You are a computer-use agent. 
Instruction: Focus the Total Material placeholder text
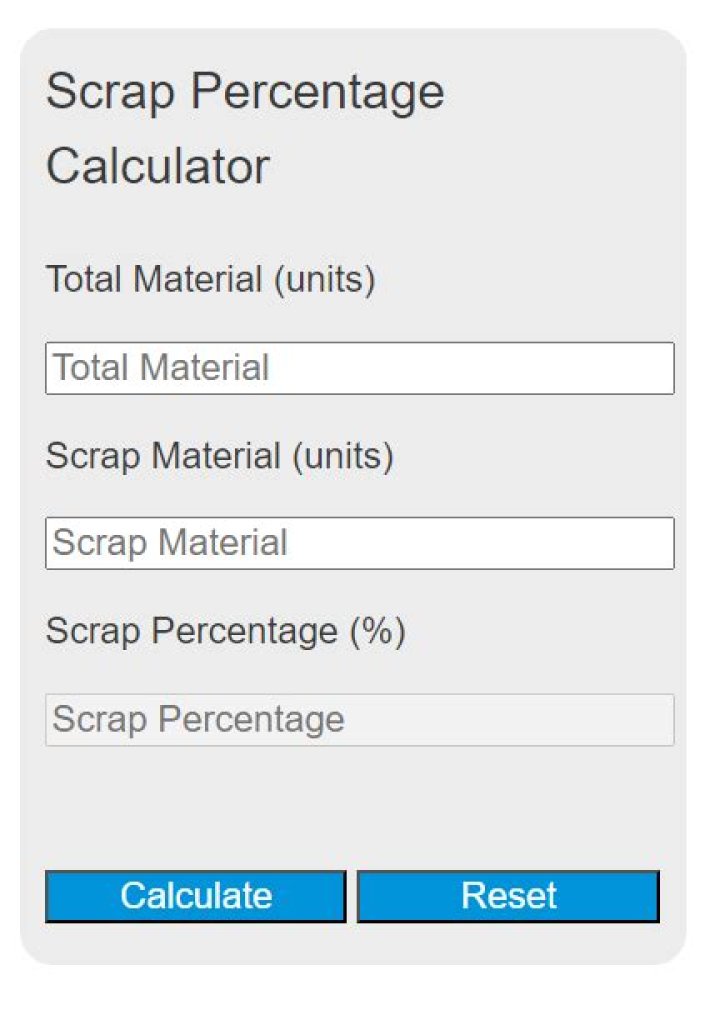[x=162, y=368]
